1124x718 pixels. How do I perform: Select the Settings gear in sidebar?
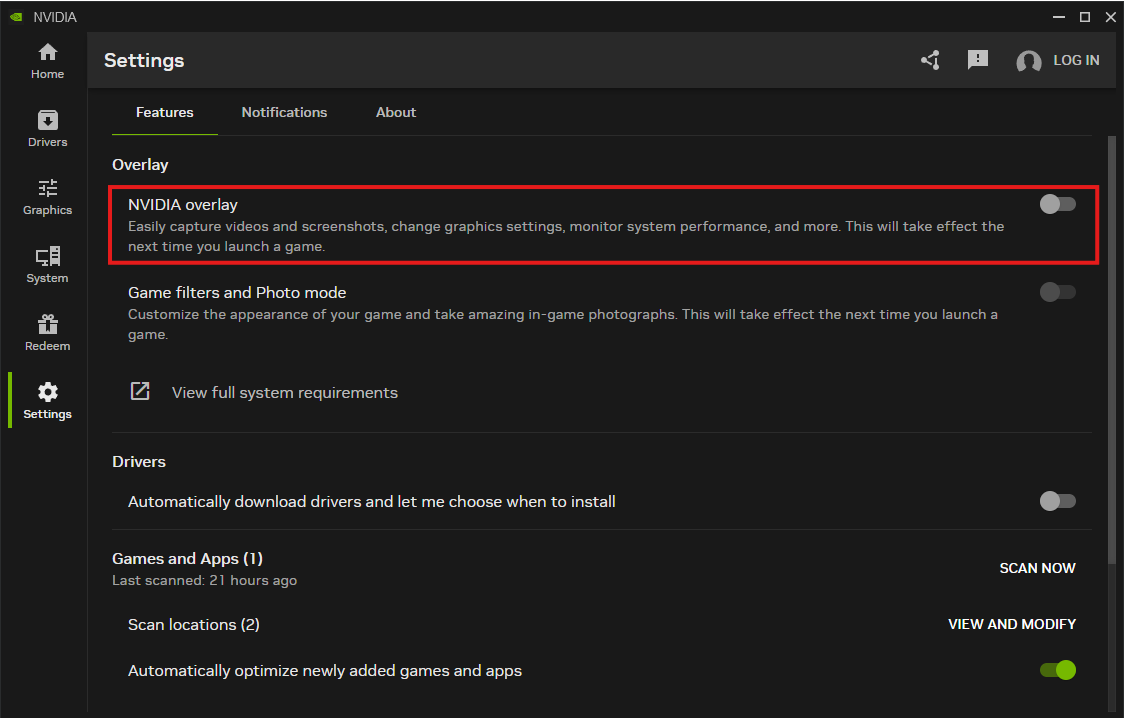point(47,401)
